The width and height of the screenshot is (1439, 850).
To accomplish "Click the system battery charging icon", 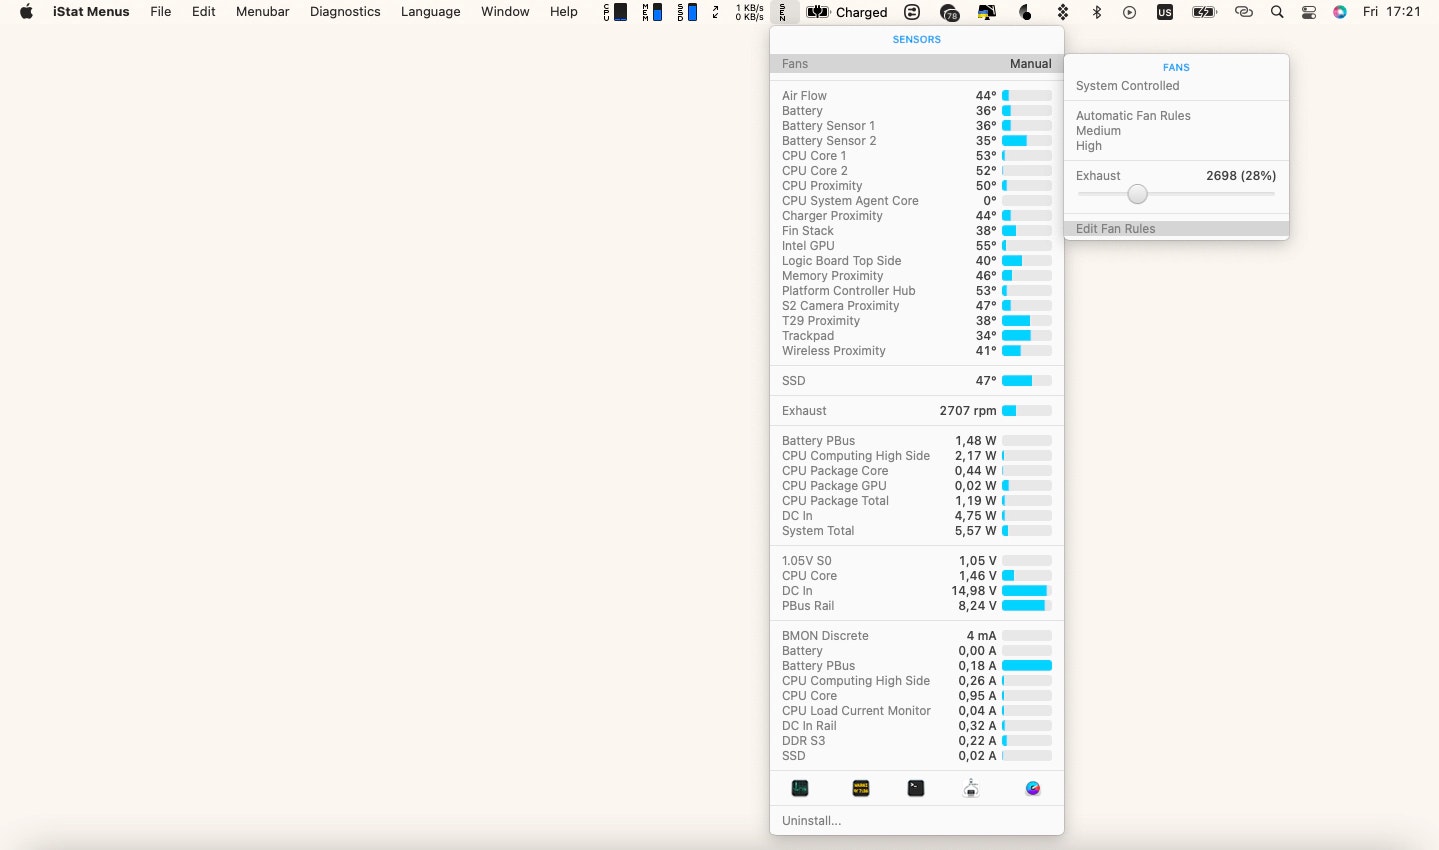I will pos(1204,12).
